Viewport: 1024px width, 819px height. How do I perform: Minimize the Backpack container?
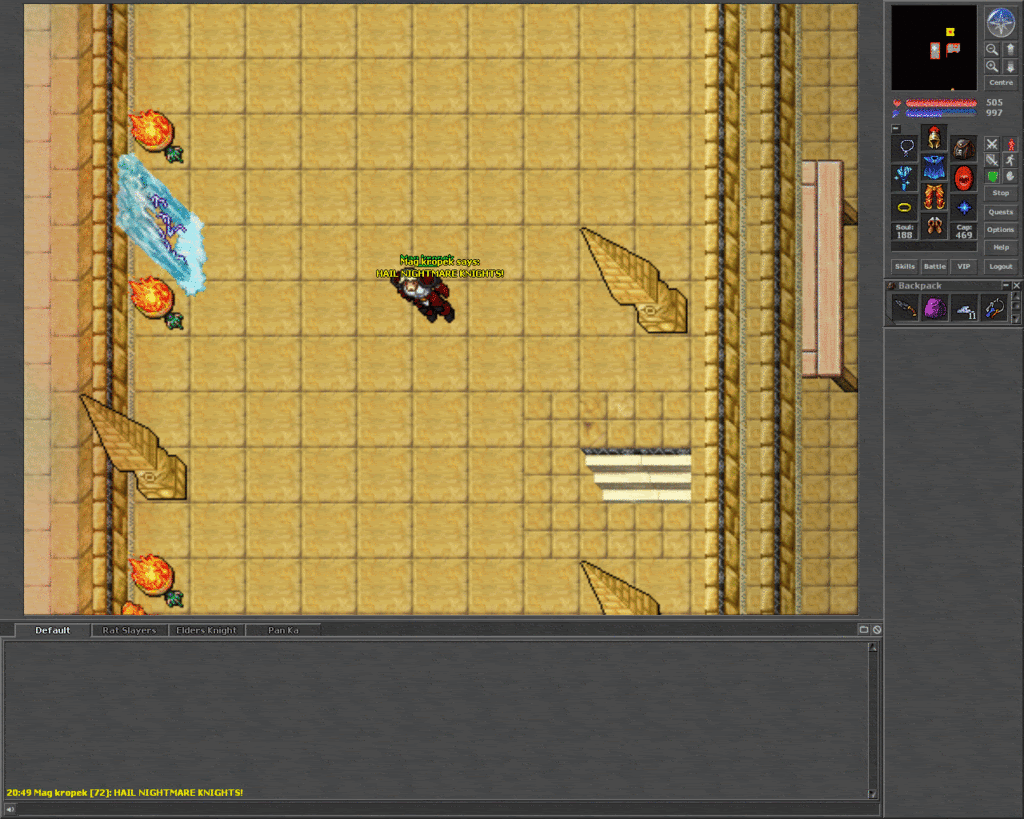1006,285
